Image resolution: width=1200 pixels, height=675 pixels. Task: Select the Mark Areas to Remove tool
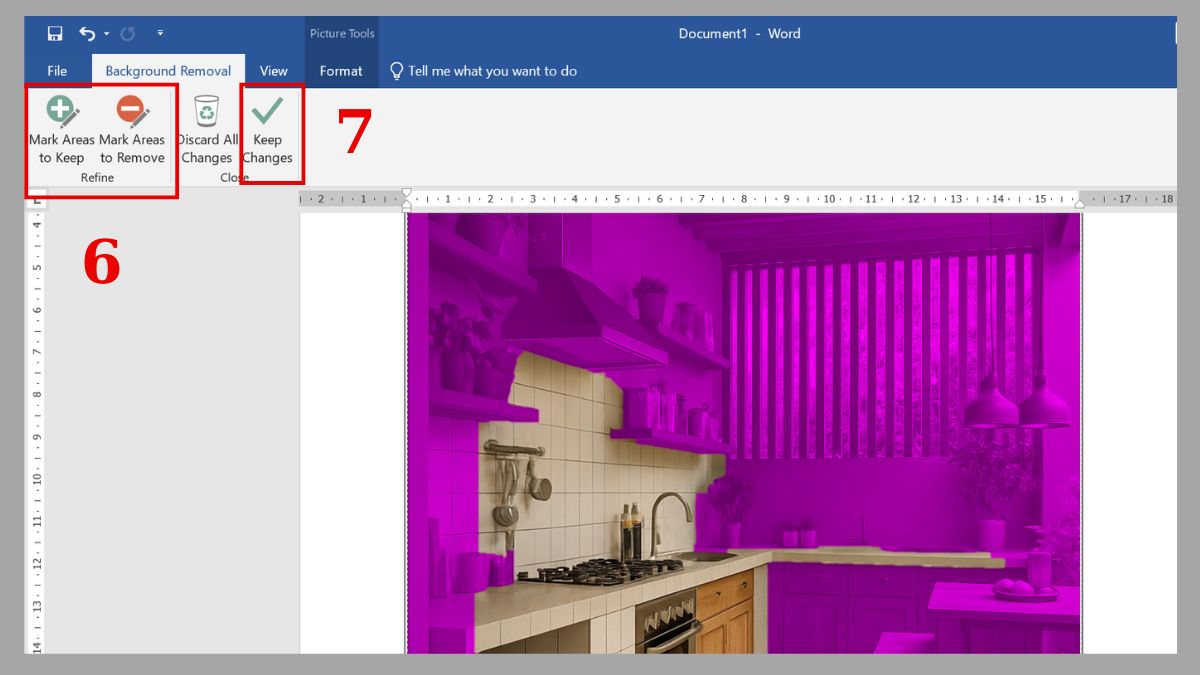point(130,127)
